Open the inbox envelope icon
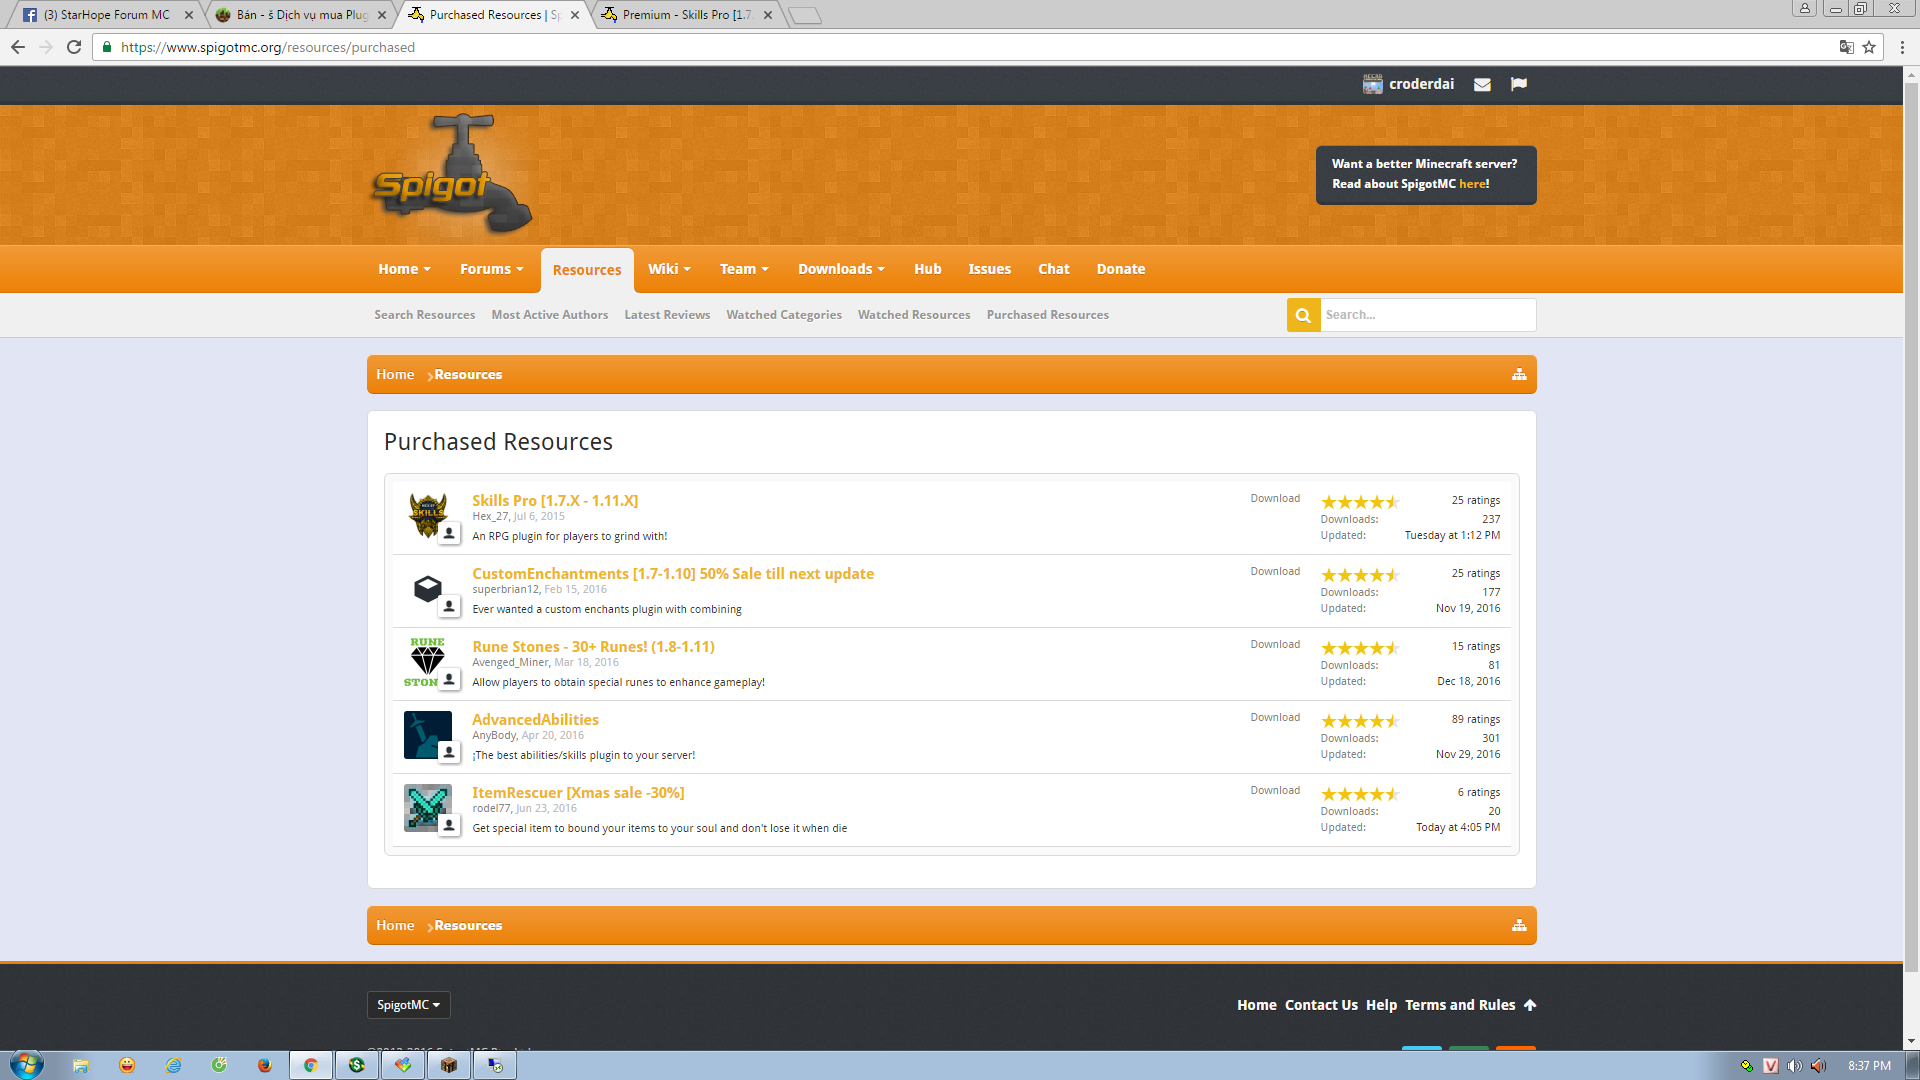Image resolution: width=1920 pixels, height=1080 pixels. point(1482,85)
